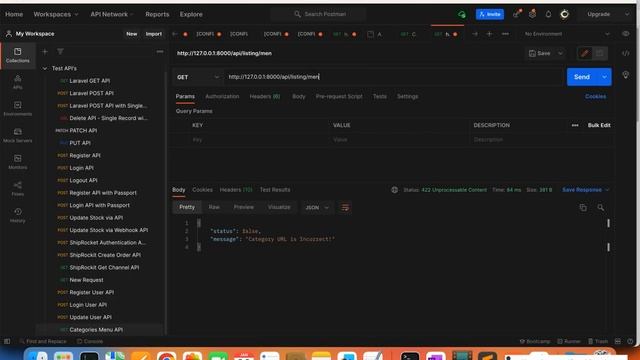Open the notifications bell

pyautogui.click(x=548, y=14)
